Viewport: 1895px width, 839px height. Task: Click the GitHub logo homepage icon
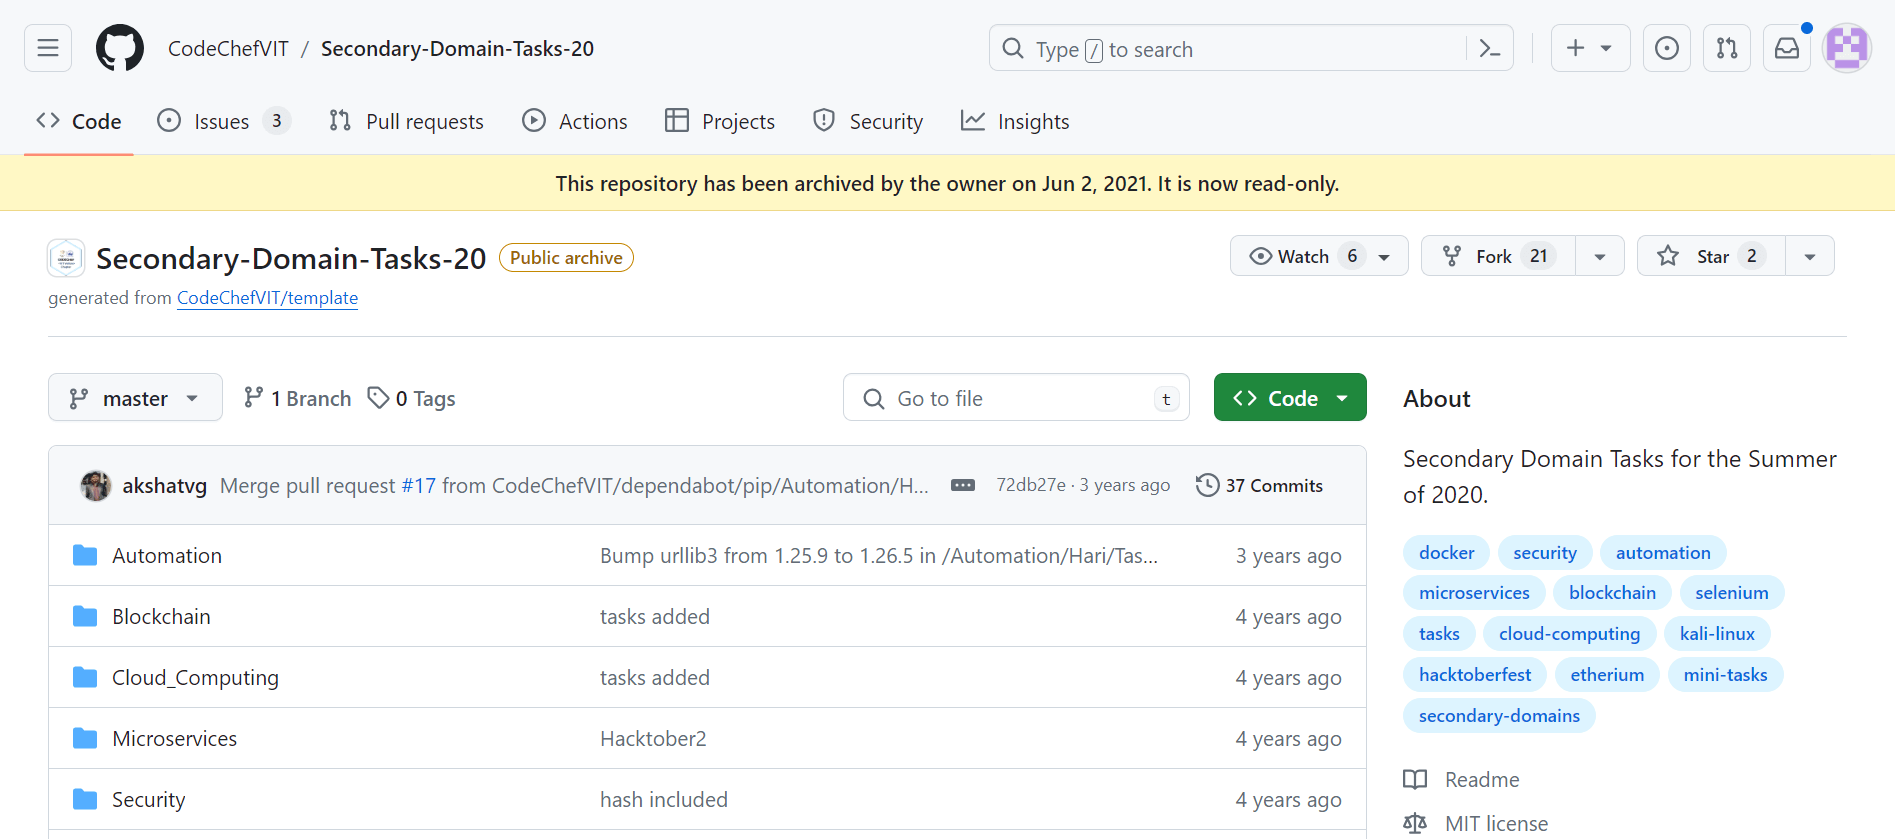point(120,48)
